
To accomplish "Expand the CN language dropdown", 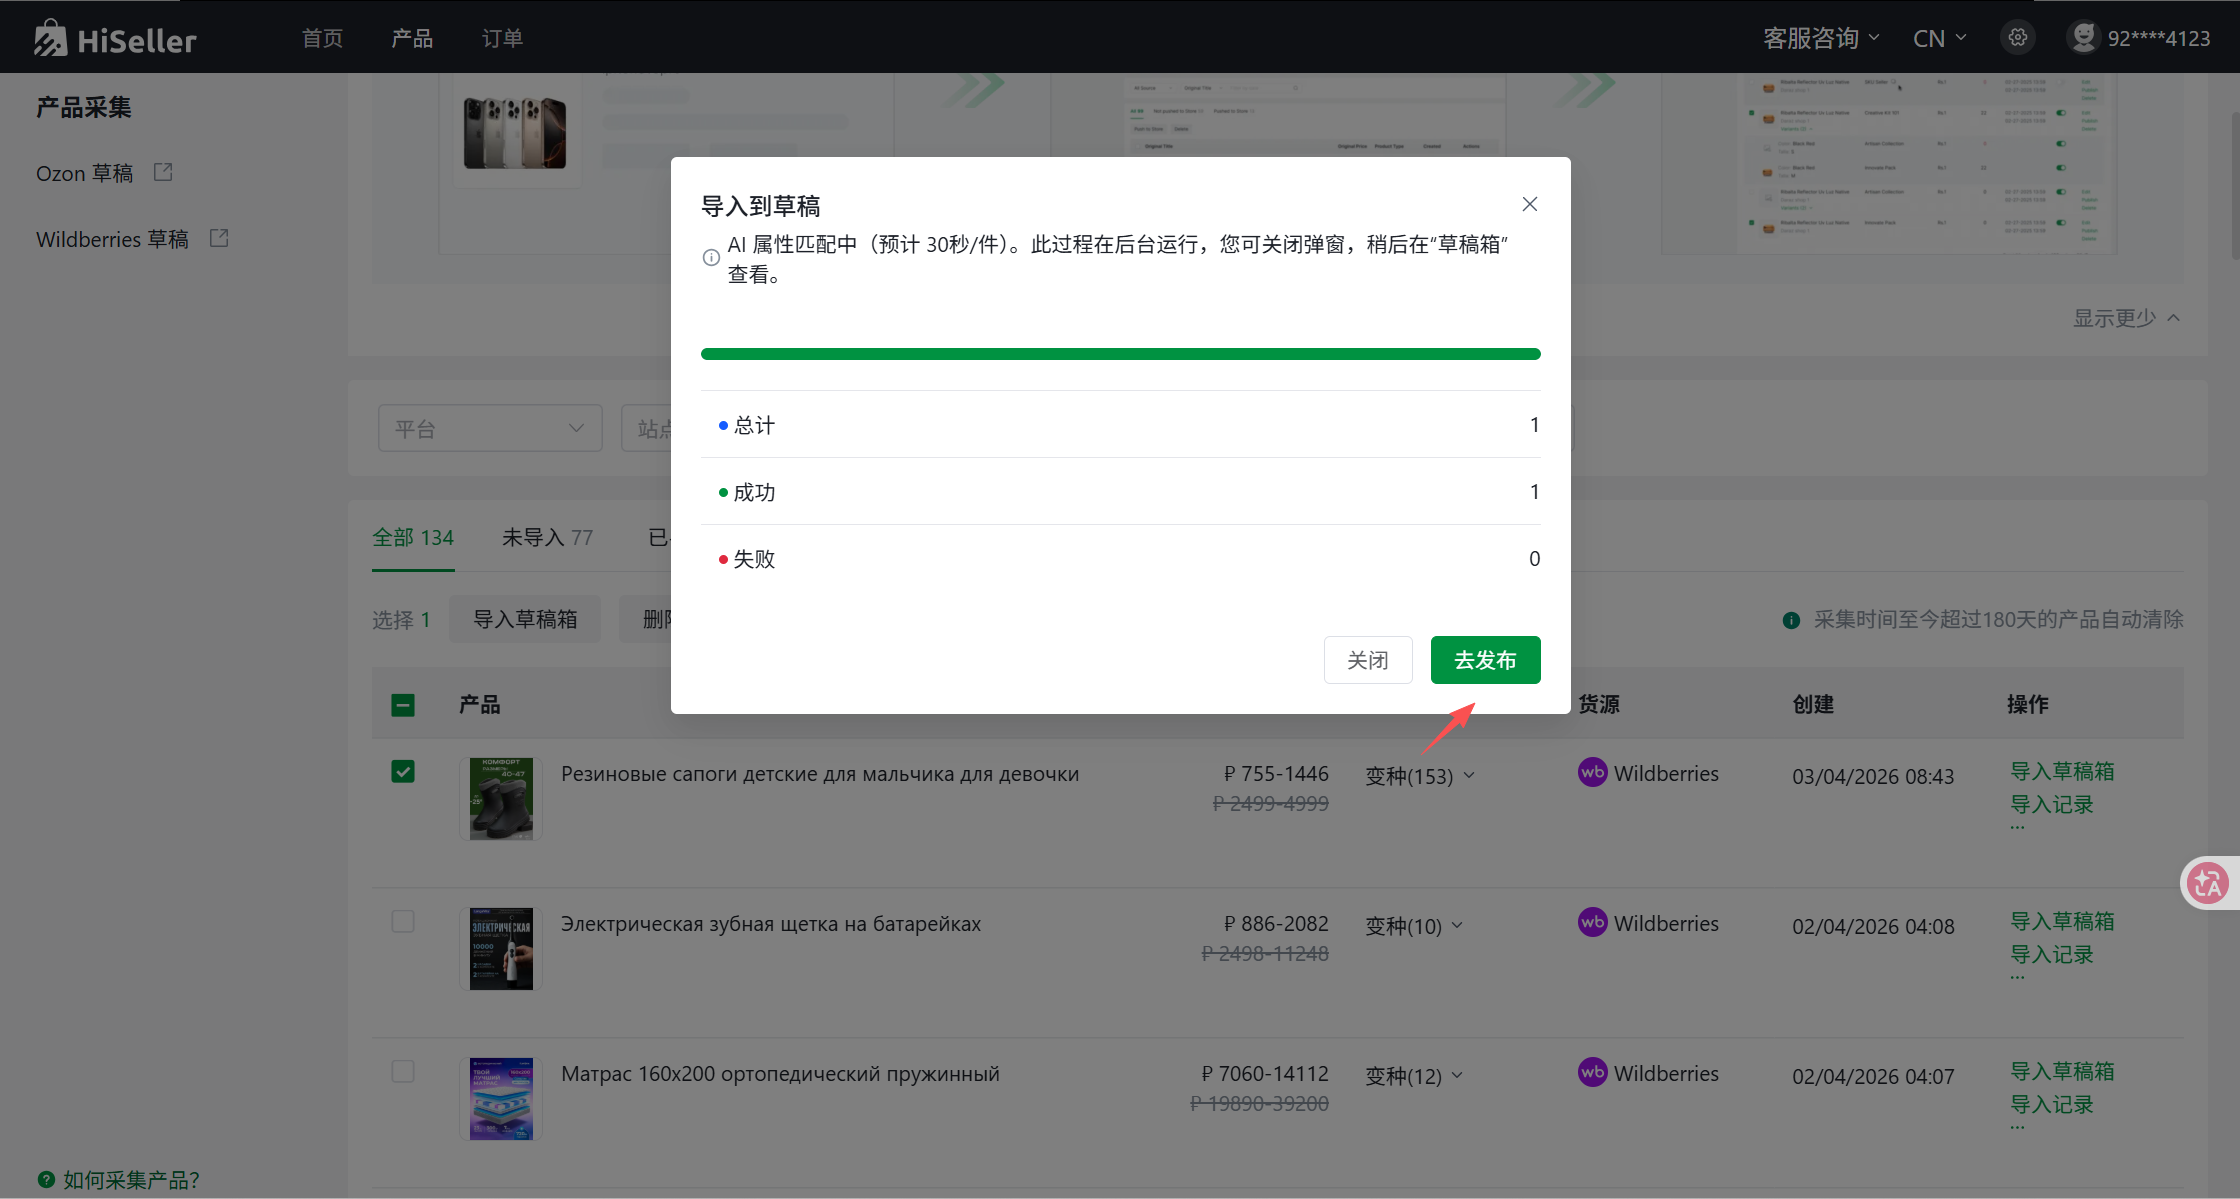I will (x=1939, y=38).
